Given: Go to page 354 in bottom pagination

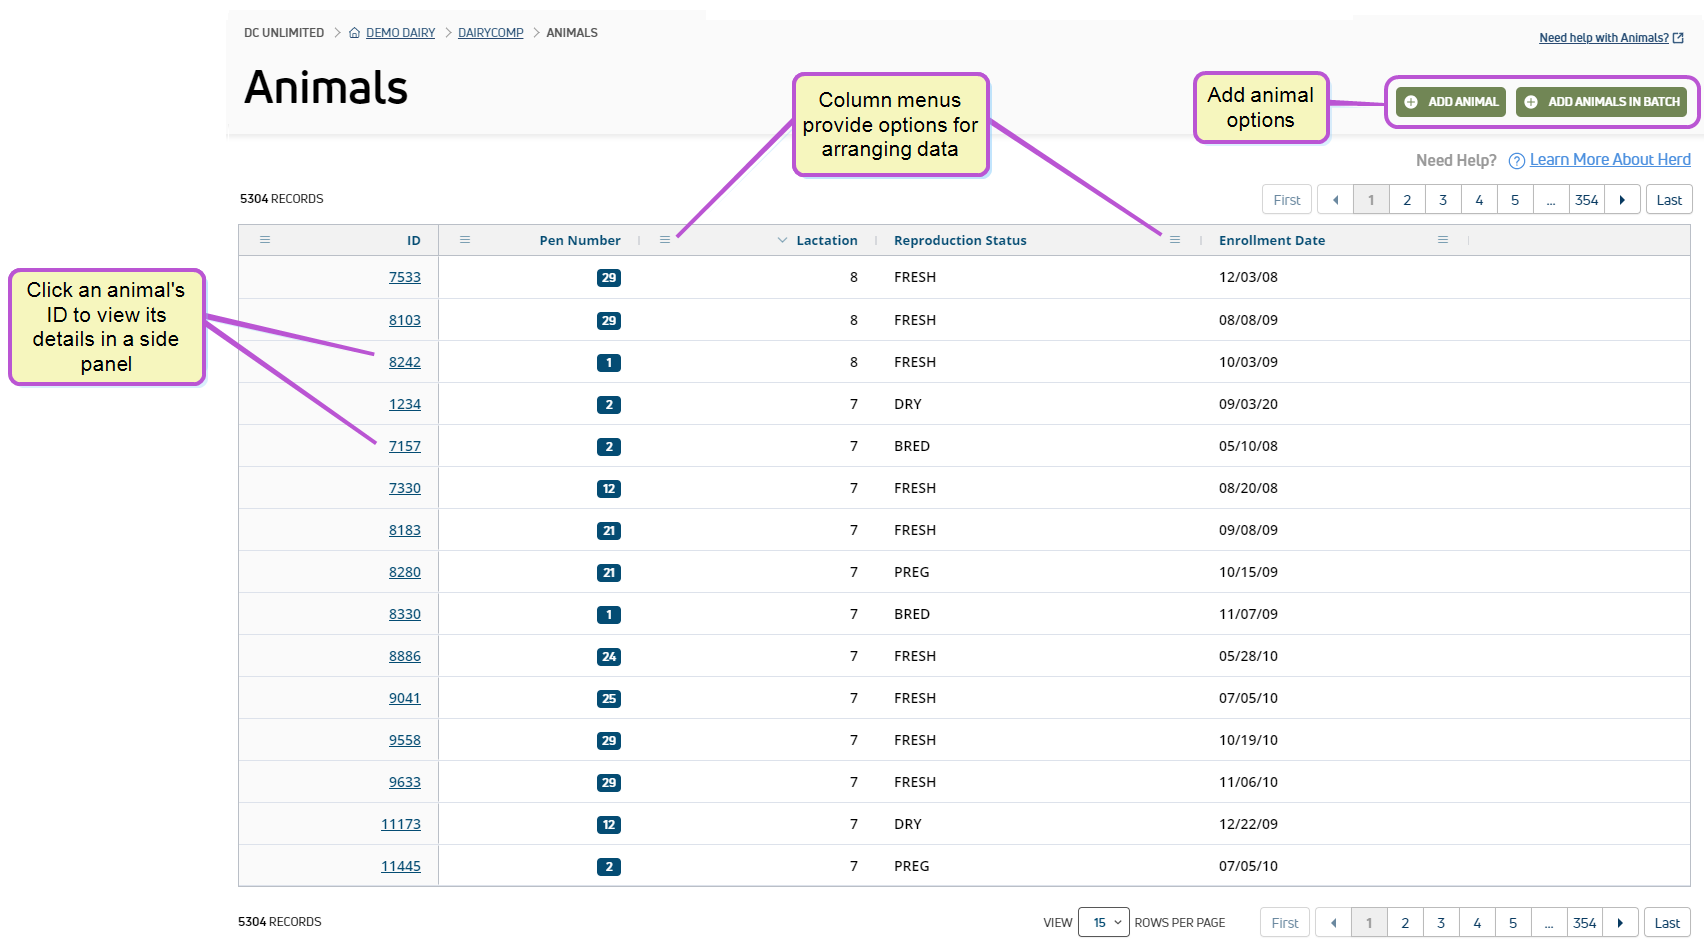Looking at the screenshot, I should [1585, 923].
